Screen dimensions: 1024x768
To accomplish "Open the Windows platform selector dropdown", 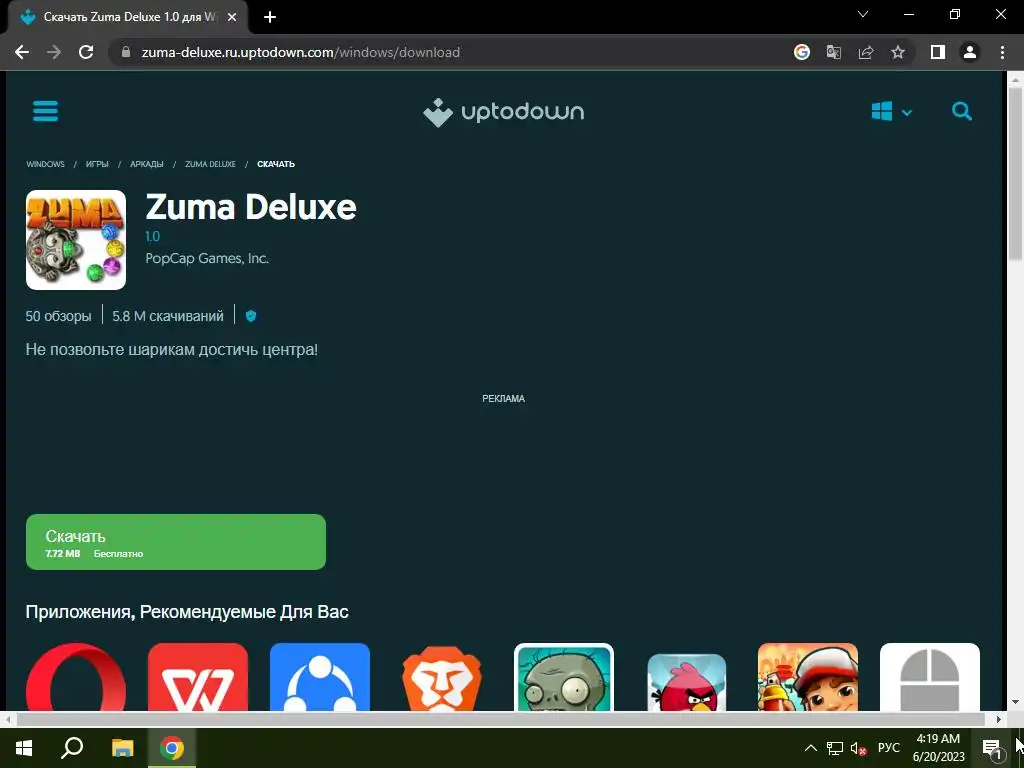I will [x=891, y=112].
